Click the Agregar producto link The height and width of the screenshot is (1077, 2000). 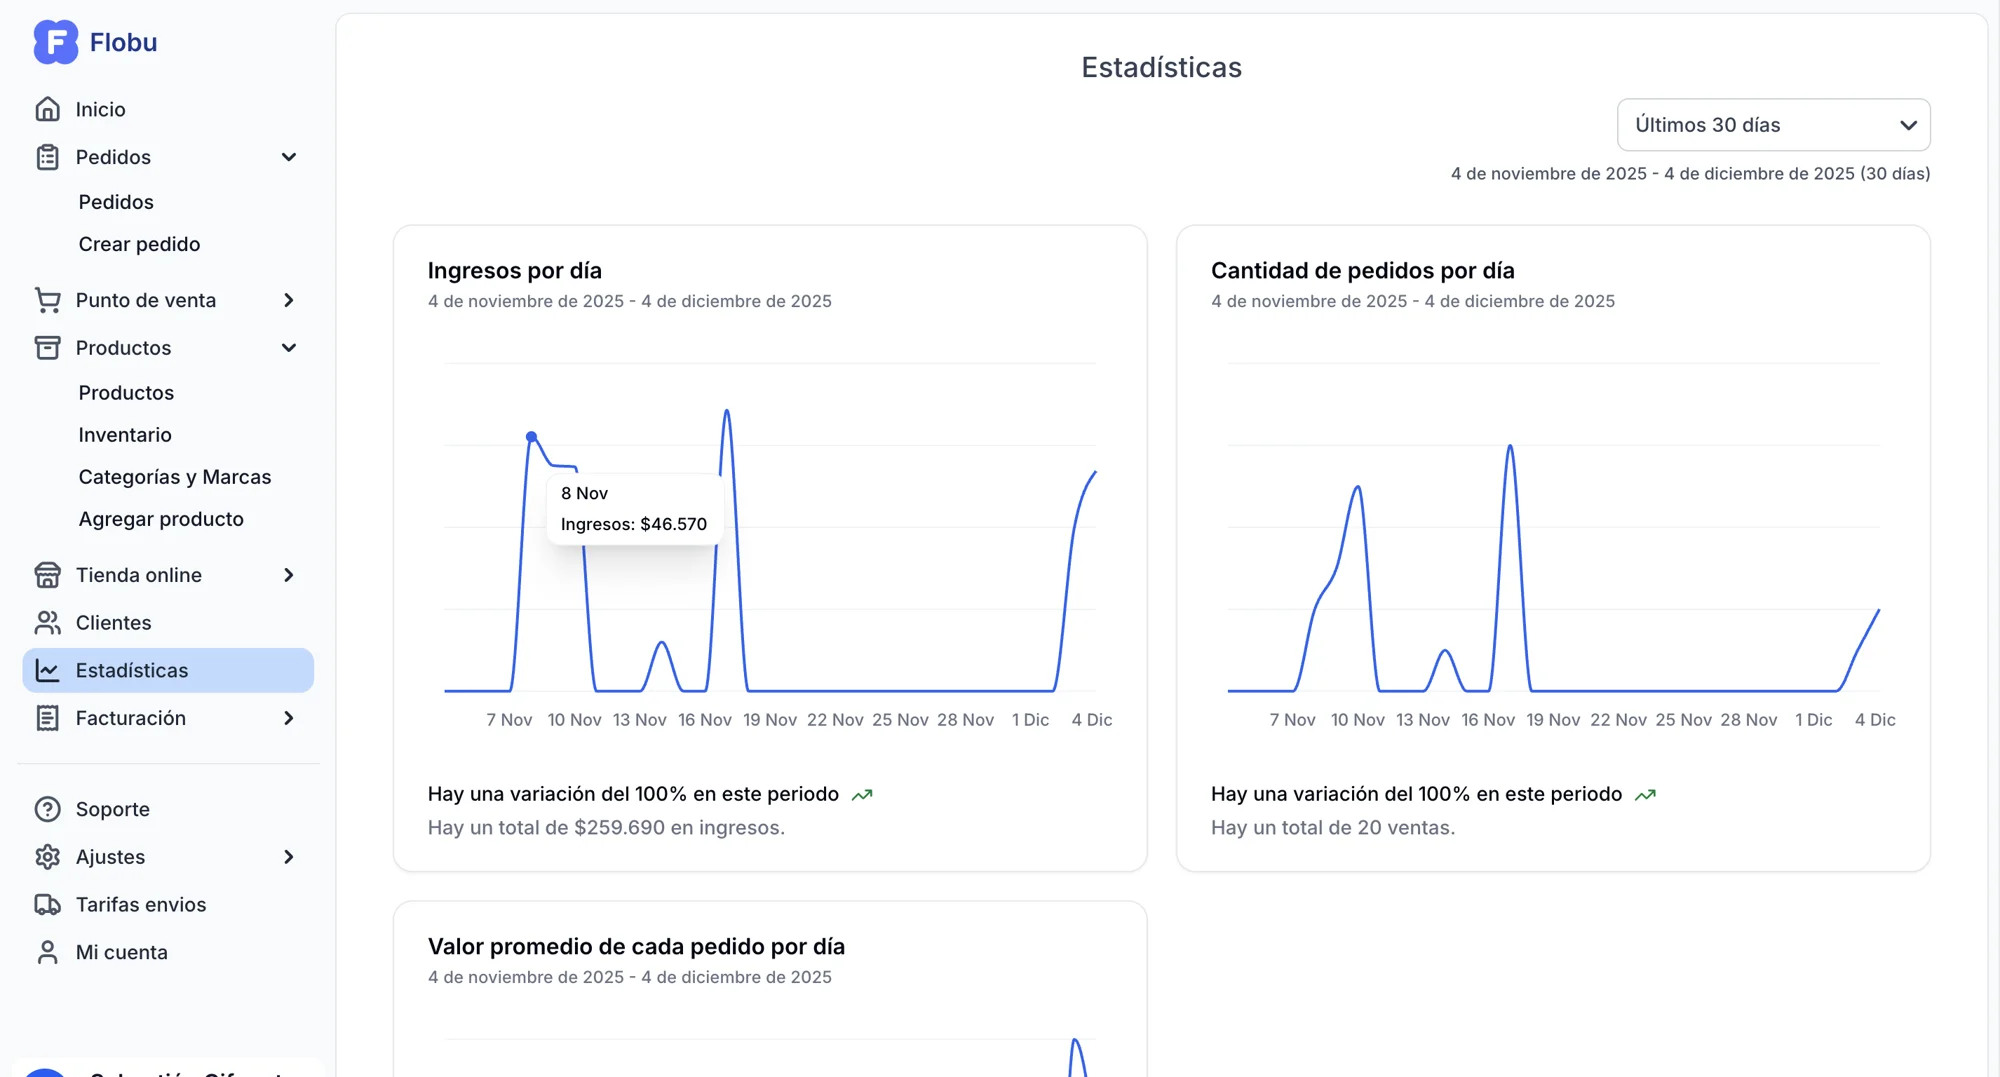tap(161, 518)
